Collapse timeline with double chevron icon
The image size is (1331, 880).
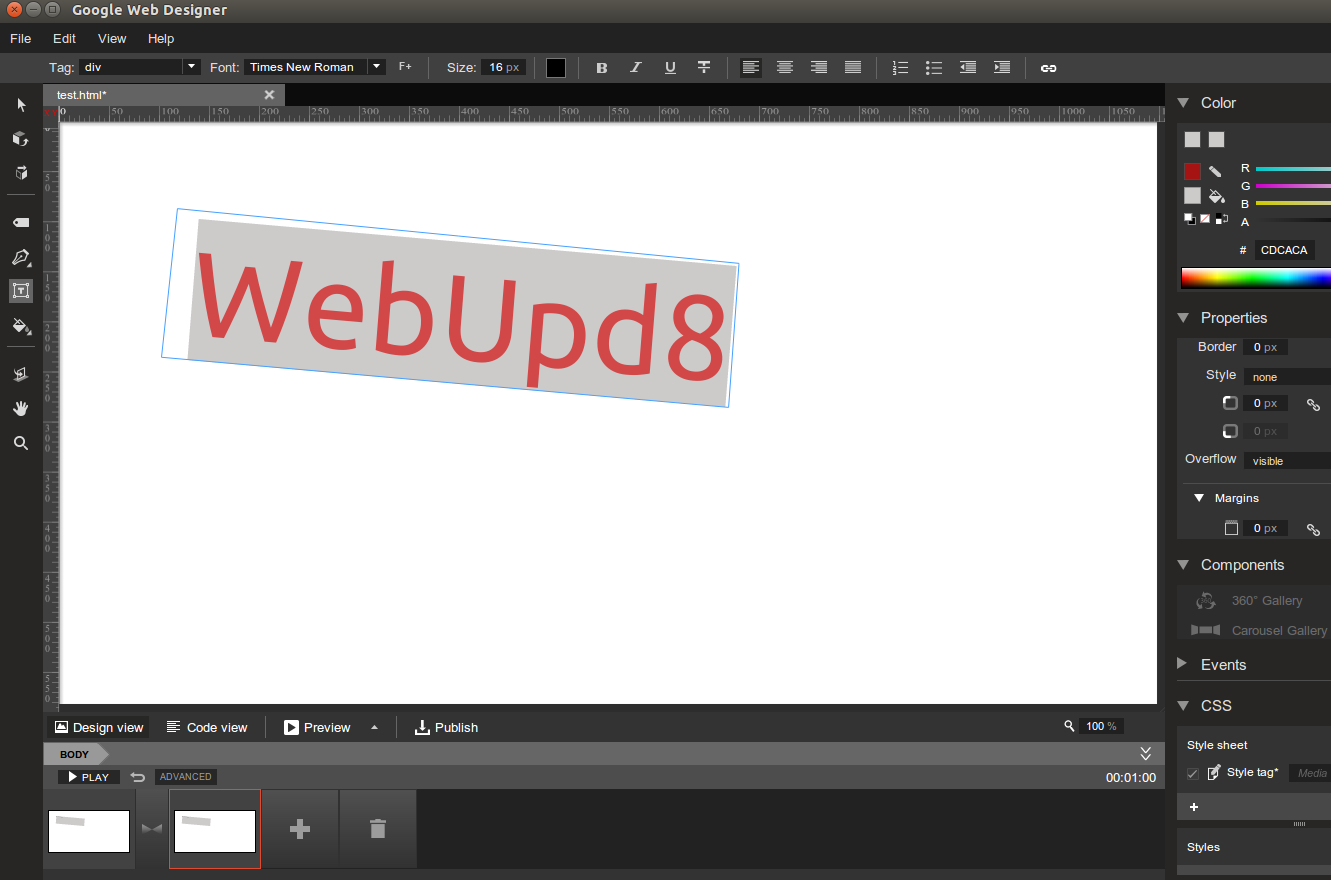click(x=1146, y=753)
